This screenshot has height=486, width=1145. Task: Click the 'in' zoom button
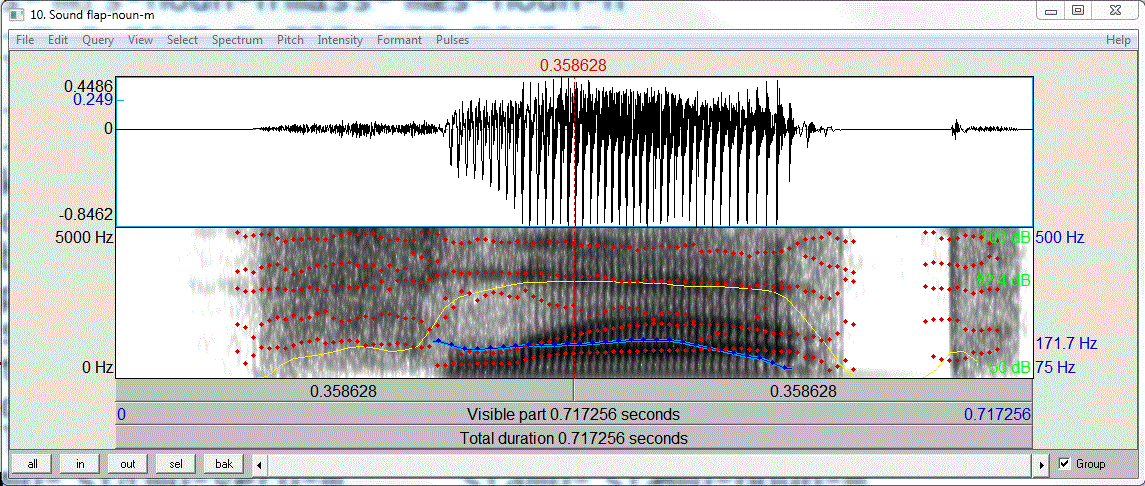[x=80, y=463]
